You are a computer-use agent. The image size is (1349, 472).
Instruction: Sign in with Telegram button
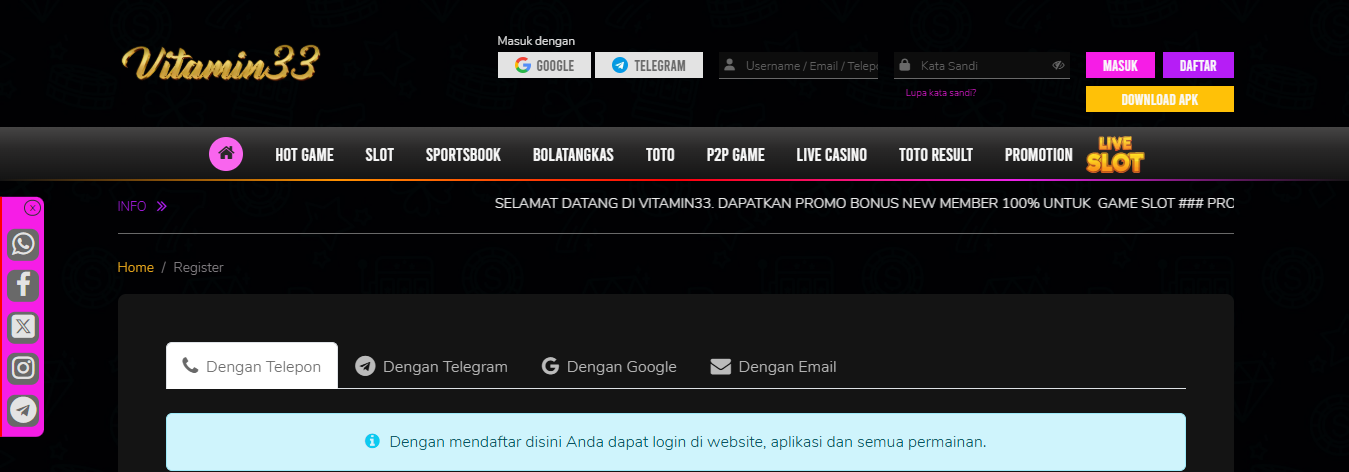pos(649,65)
